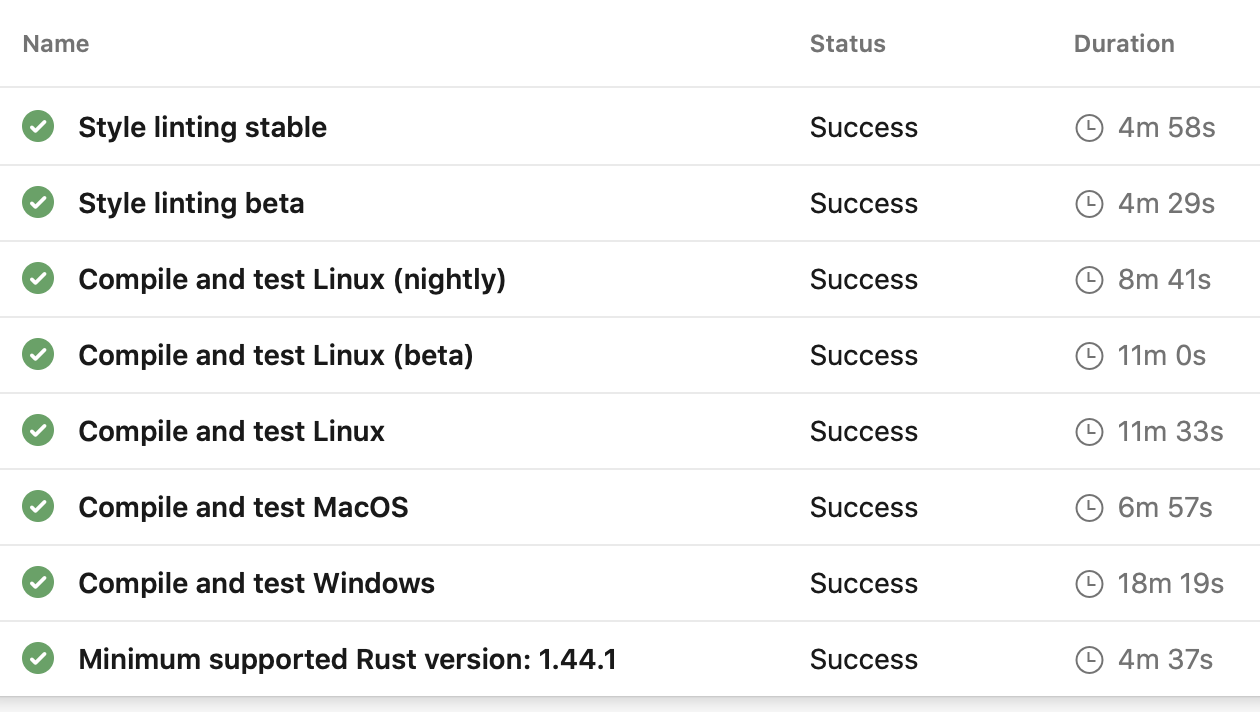Click the 6m 57s duration value
Screen dimensions: 1260x712
click(x=1166, y=508)
